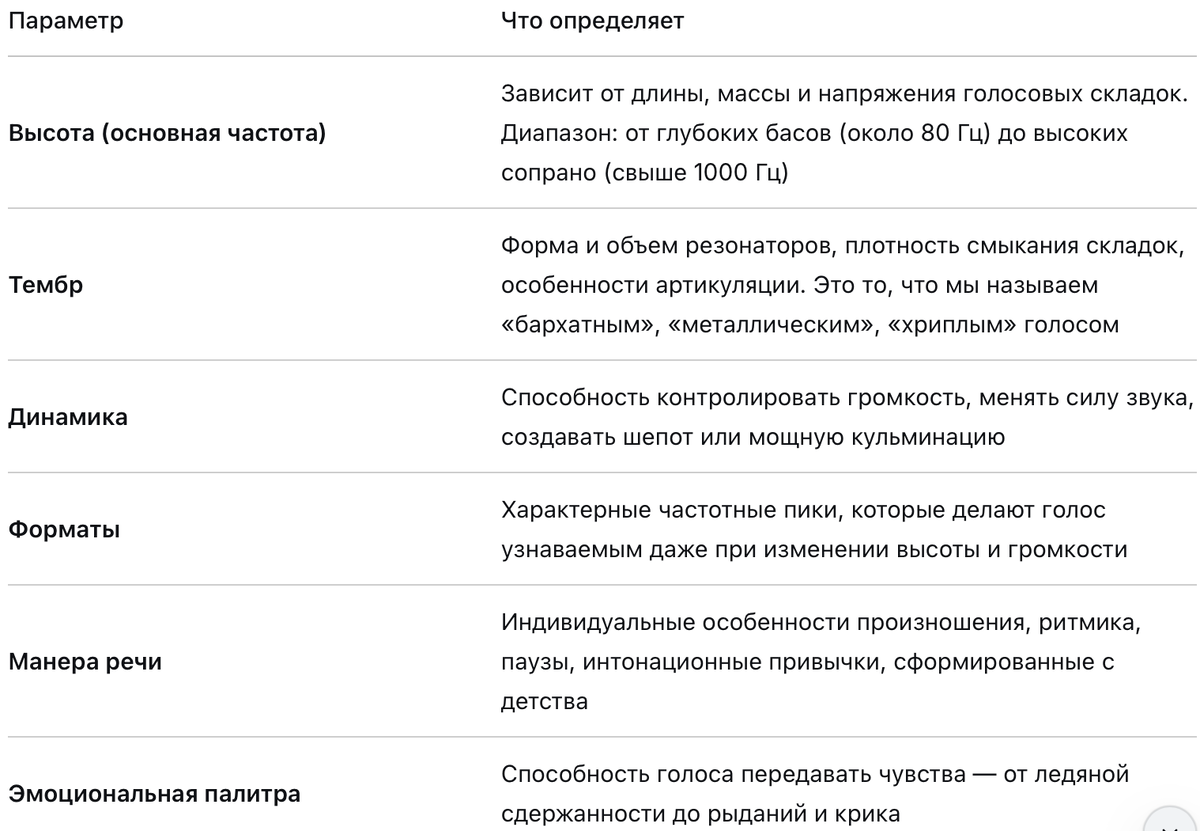Click the text 'сопрано (свыше 1000 Гц)'
1200x831 pixels.
coord(645,172)
